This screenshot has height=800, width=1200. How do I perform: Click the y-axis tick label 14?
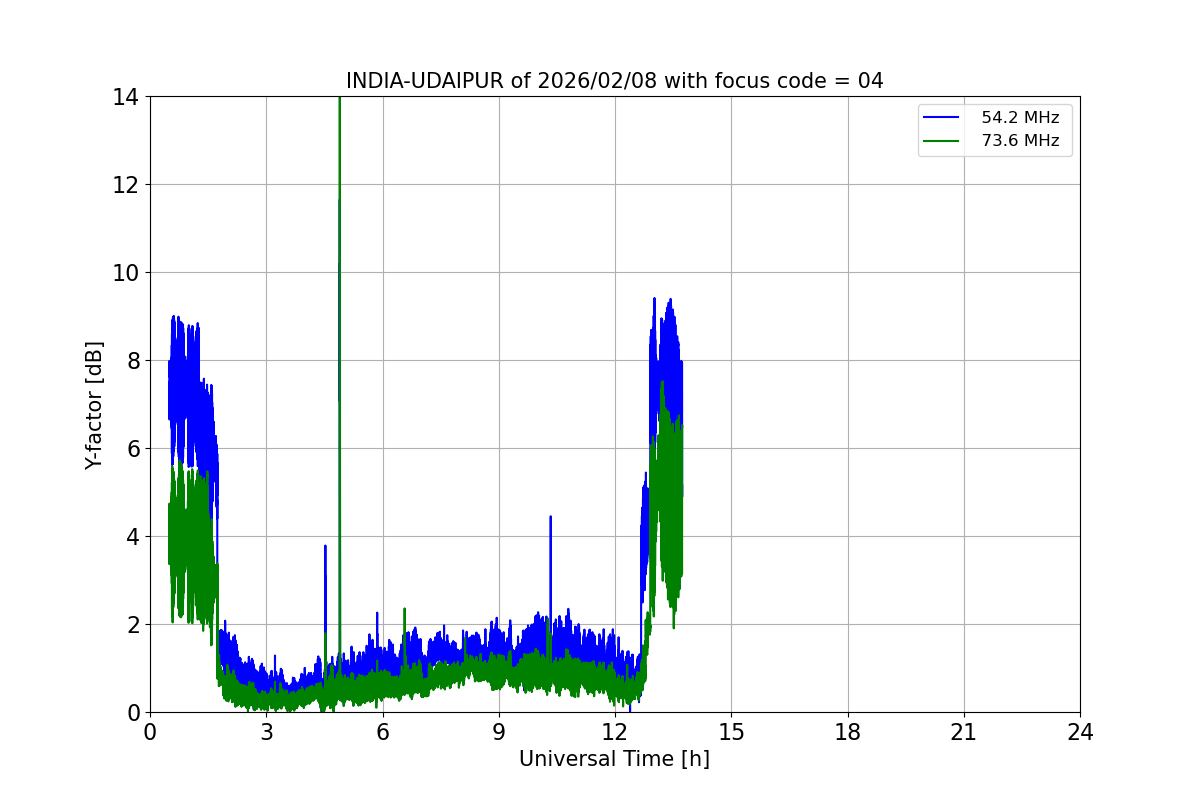[126, 97]
